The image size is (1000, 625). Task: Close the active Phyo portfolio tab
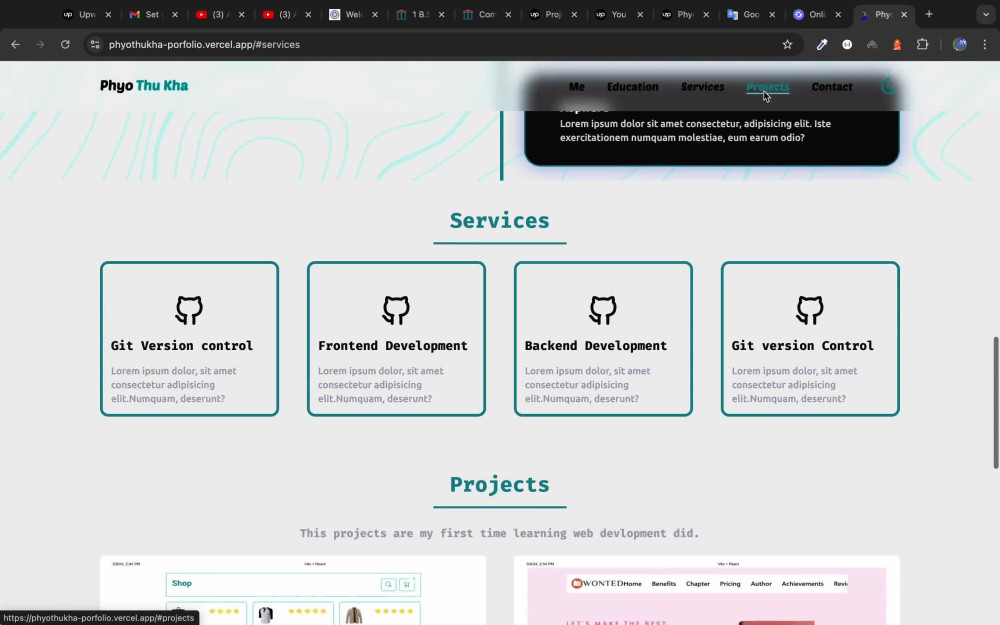click(x=904, y=14)
